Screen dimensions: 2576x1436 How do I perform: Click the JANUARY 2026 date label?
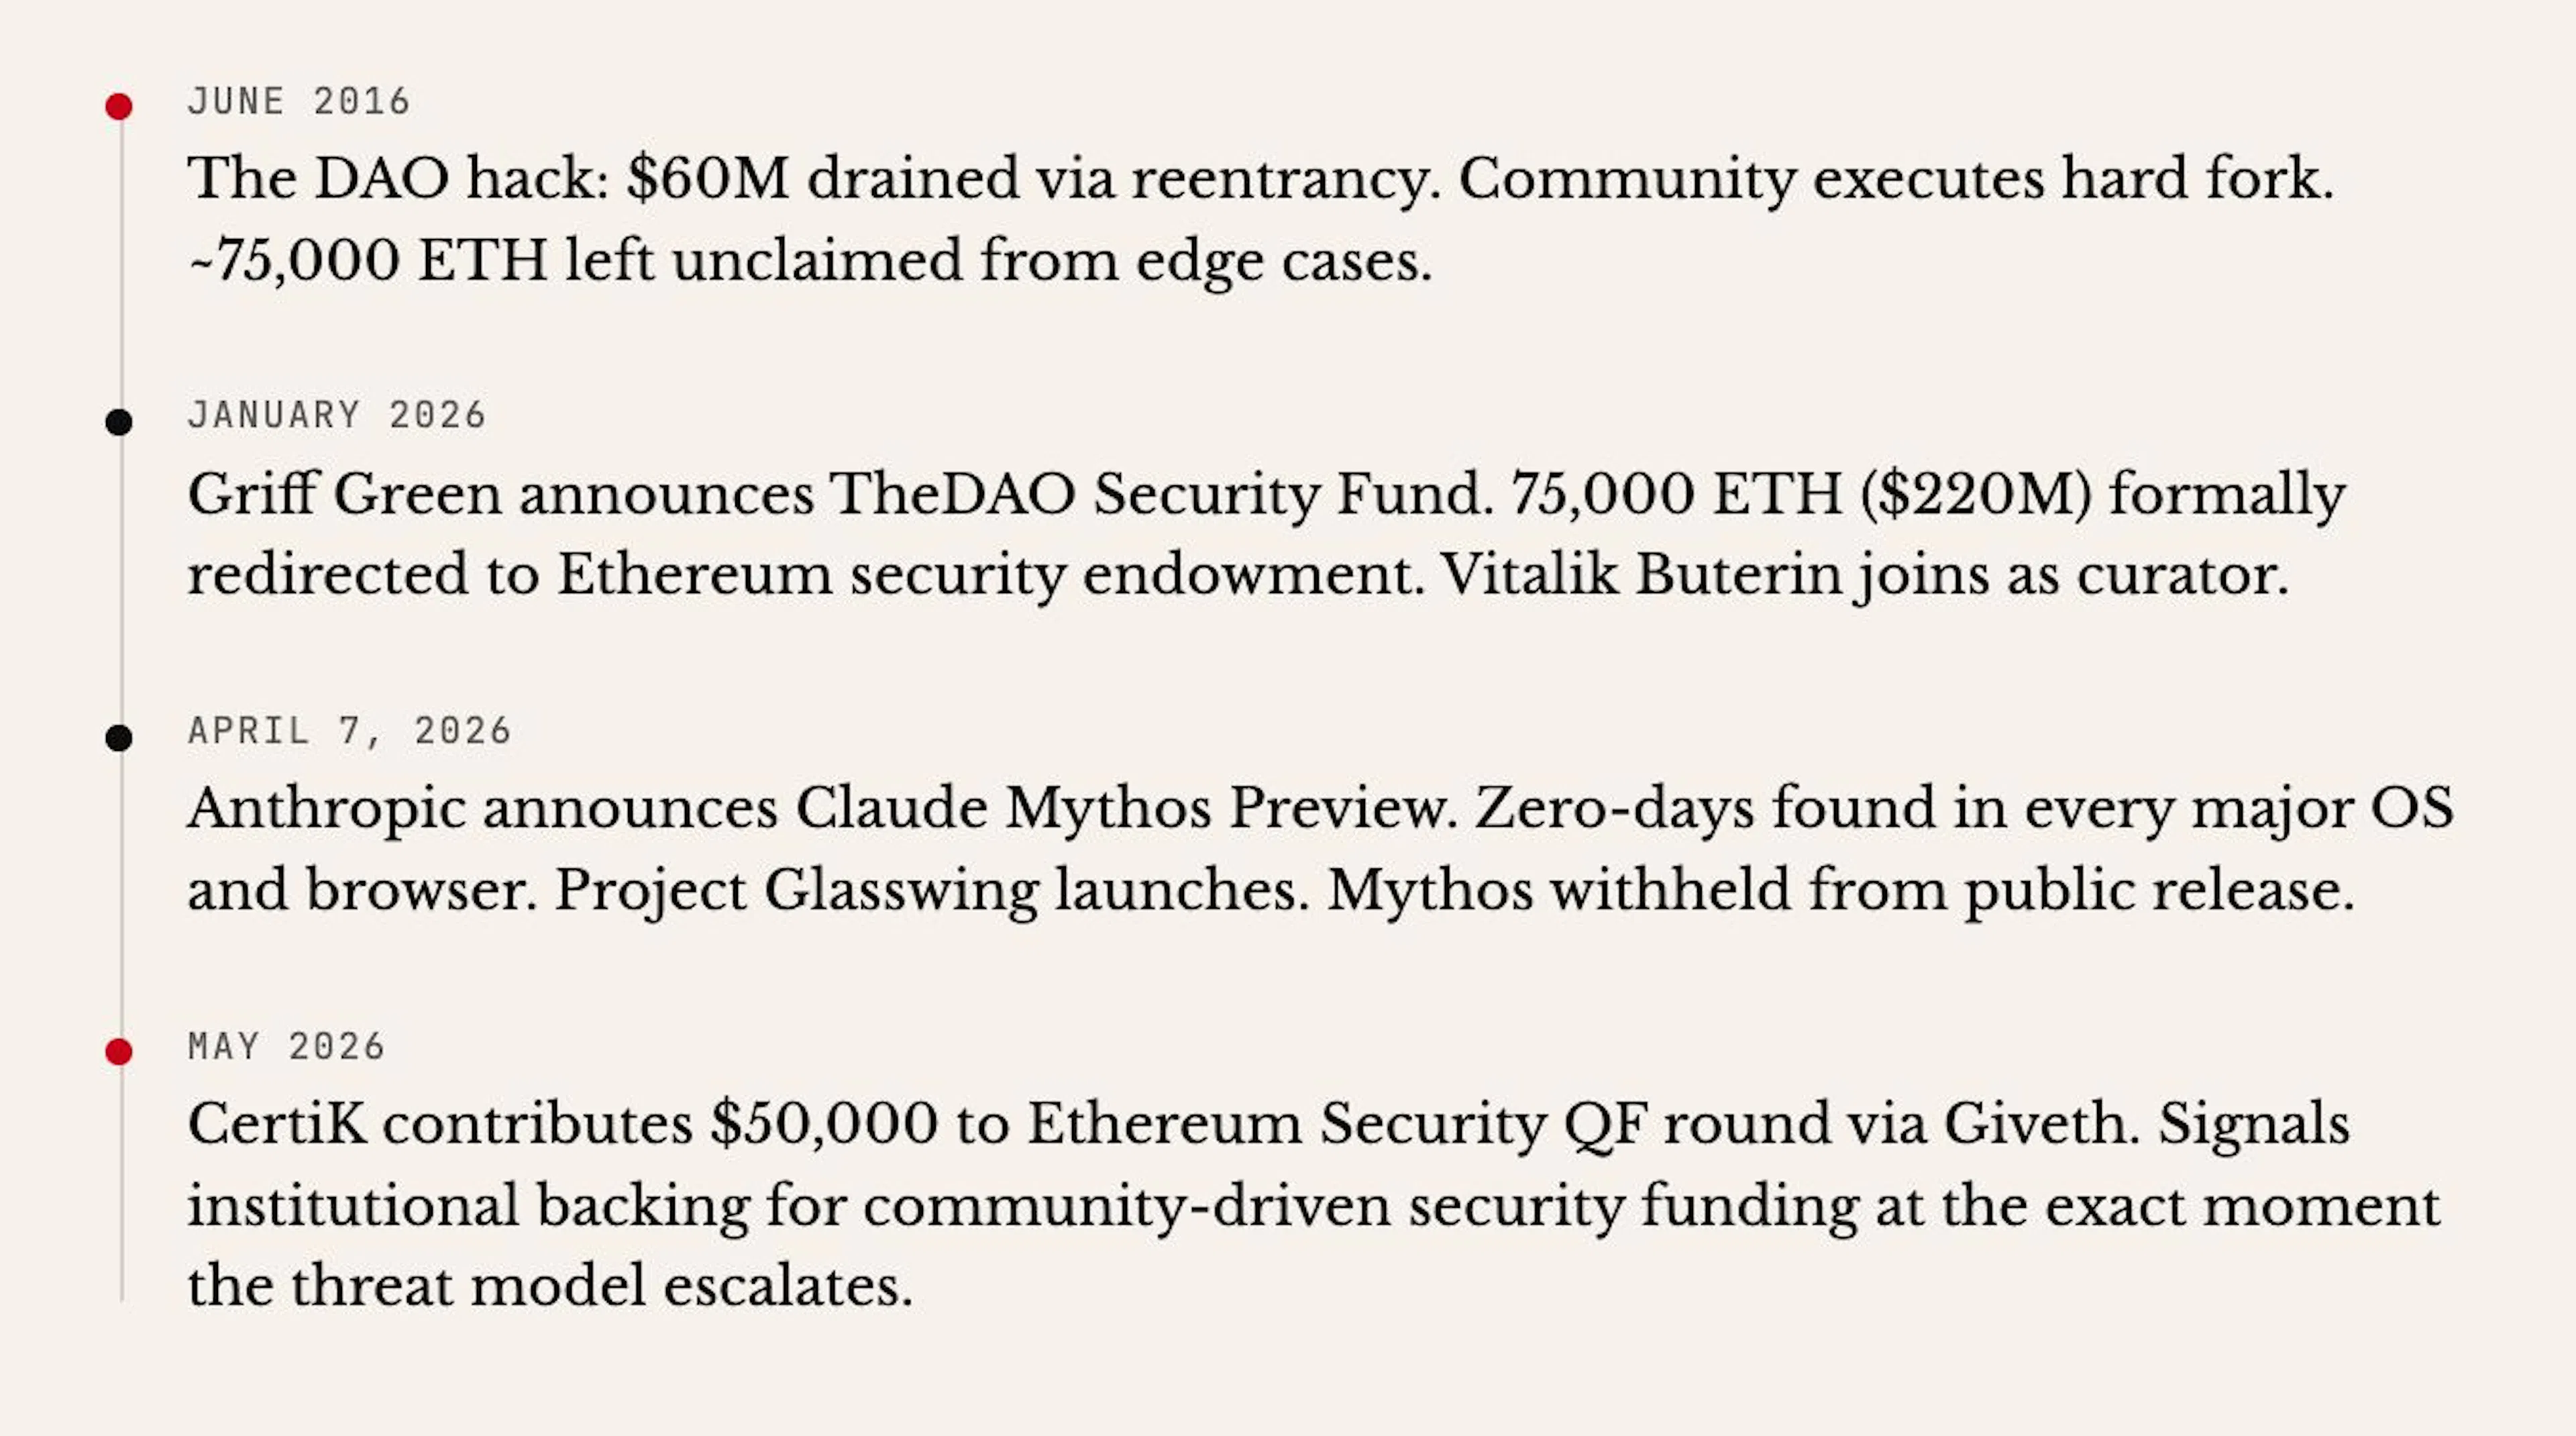tap(337, 415)
